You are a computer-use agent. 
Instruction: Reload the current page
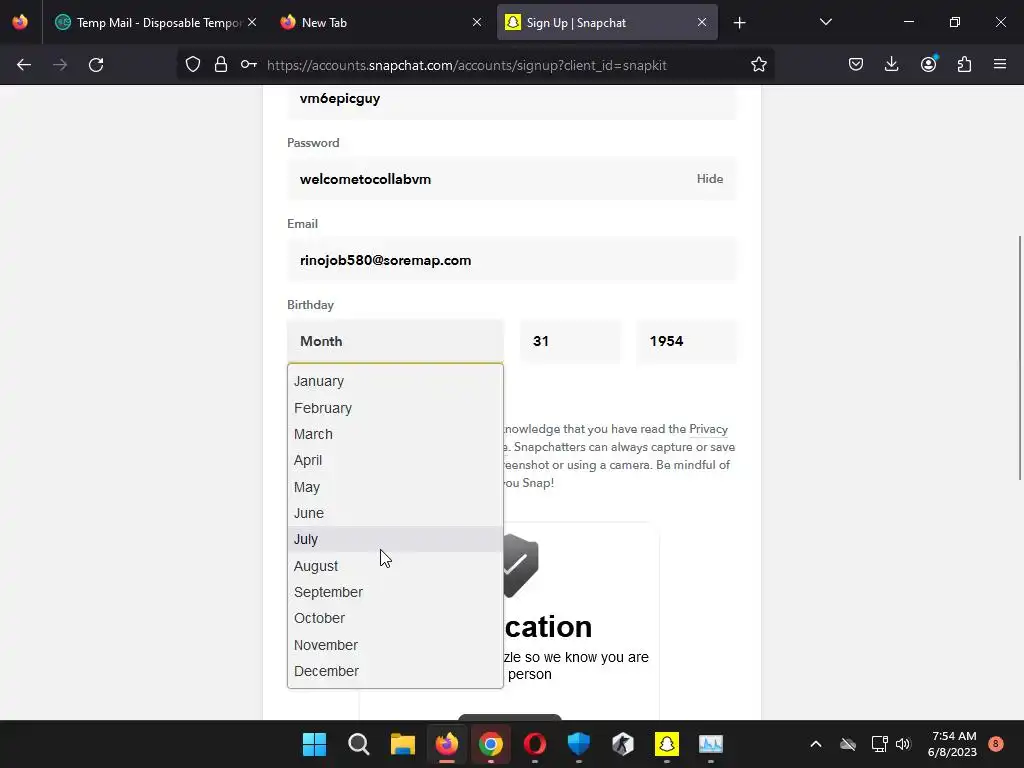click(x=96, y=65)
